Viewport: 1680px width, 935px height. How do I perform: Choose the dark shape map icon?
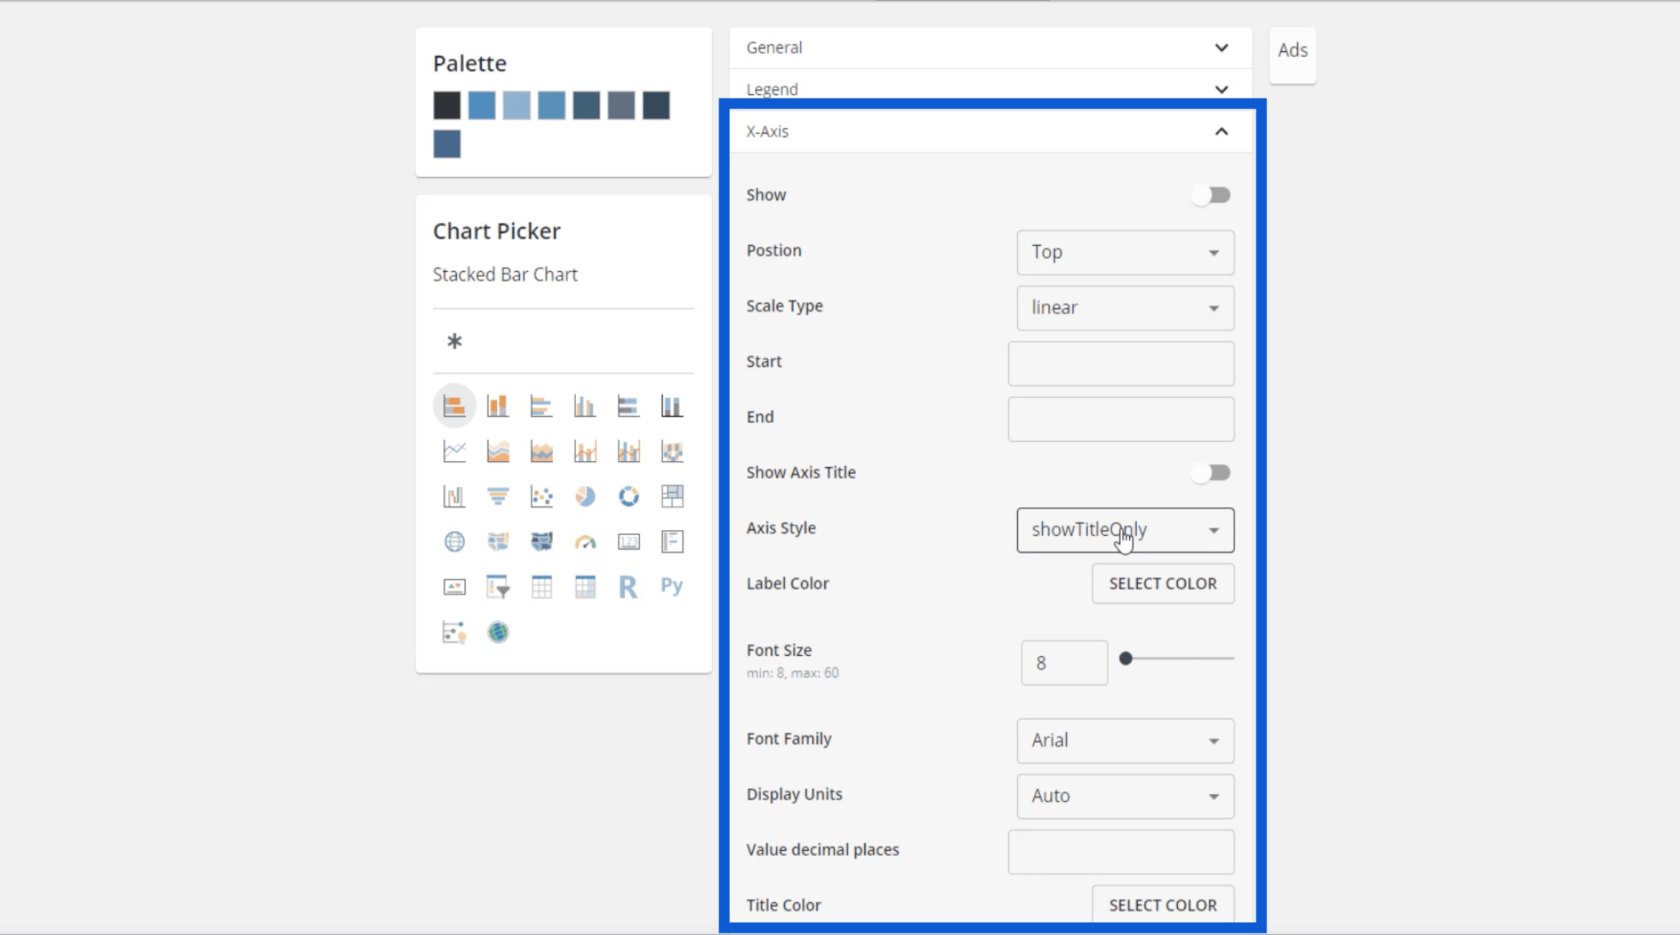pyautogui.click(x=541, y=541)
